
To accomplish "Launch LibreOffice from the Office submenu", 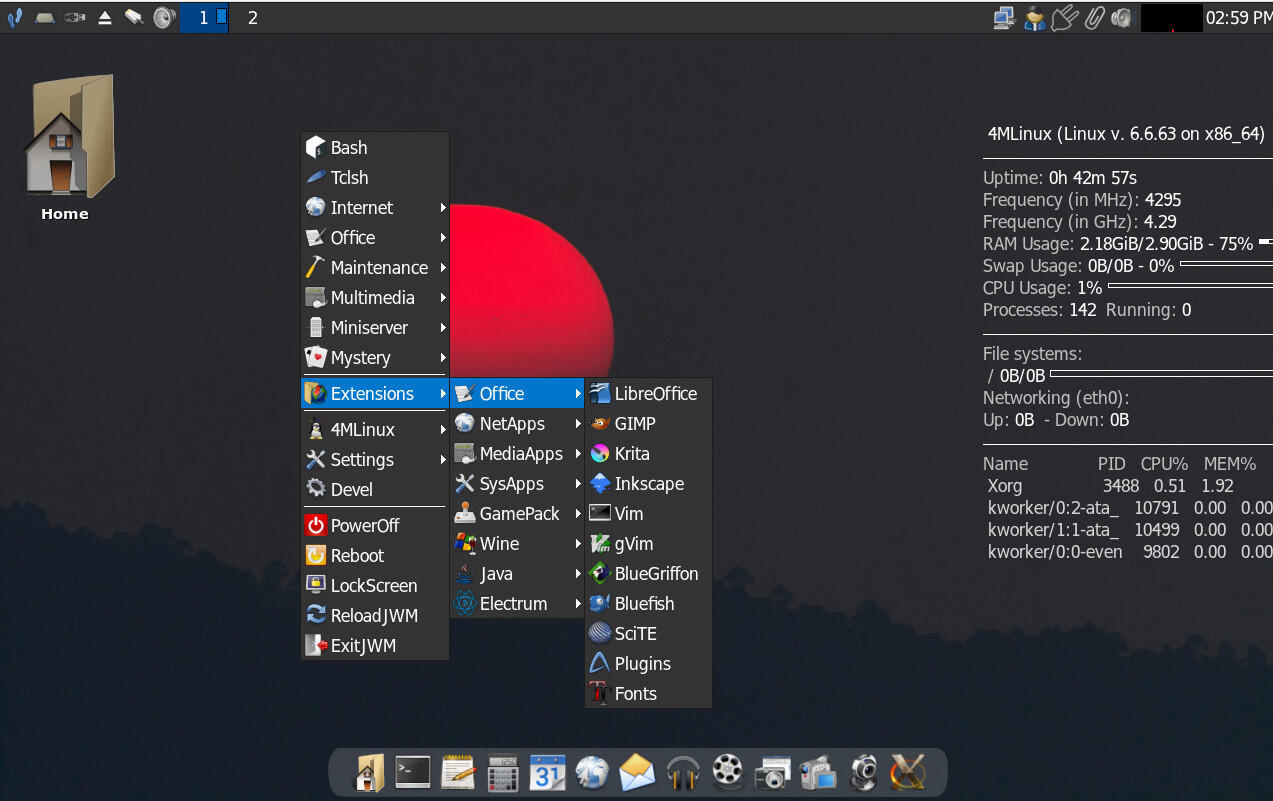I will (655, 394).
